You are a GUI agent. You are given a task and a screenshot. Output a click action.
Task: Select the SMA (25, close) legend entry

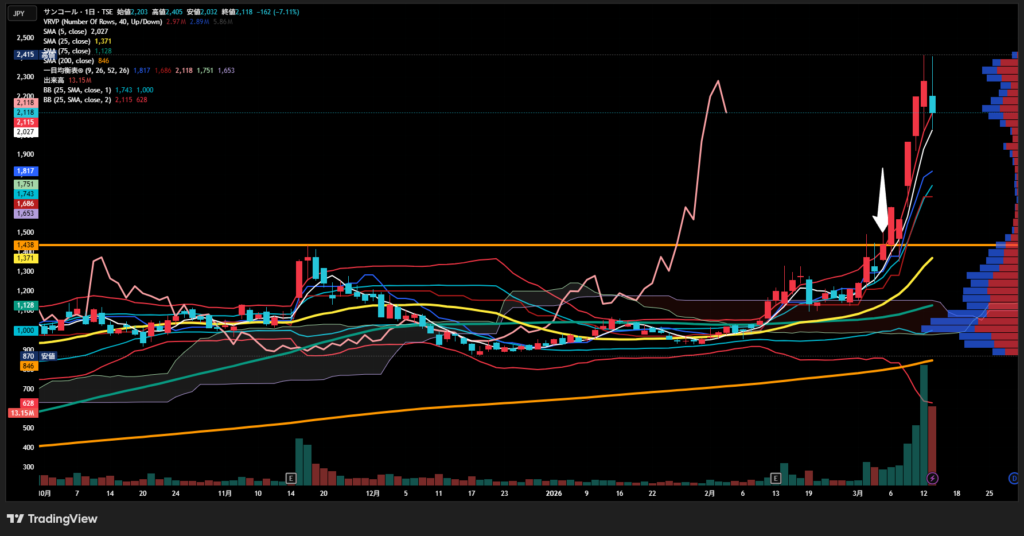pos(76,41)
